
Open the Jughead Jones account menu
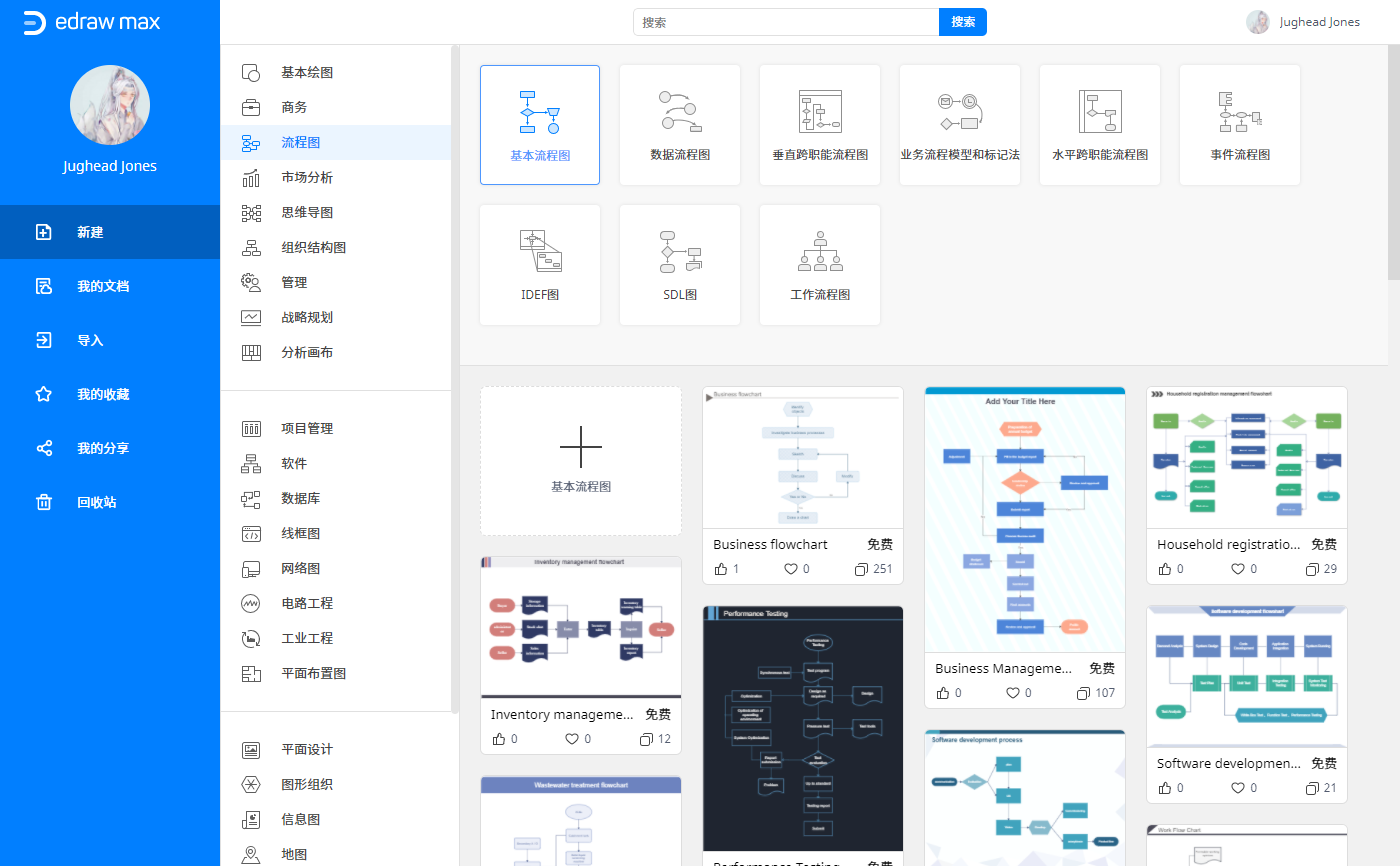click(1304, 22)
